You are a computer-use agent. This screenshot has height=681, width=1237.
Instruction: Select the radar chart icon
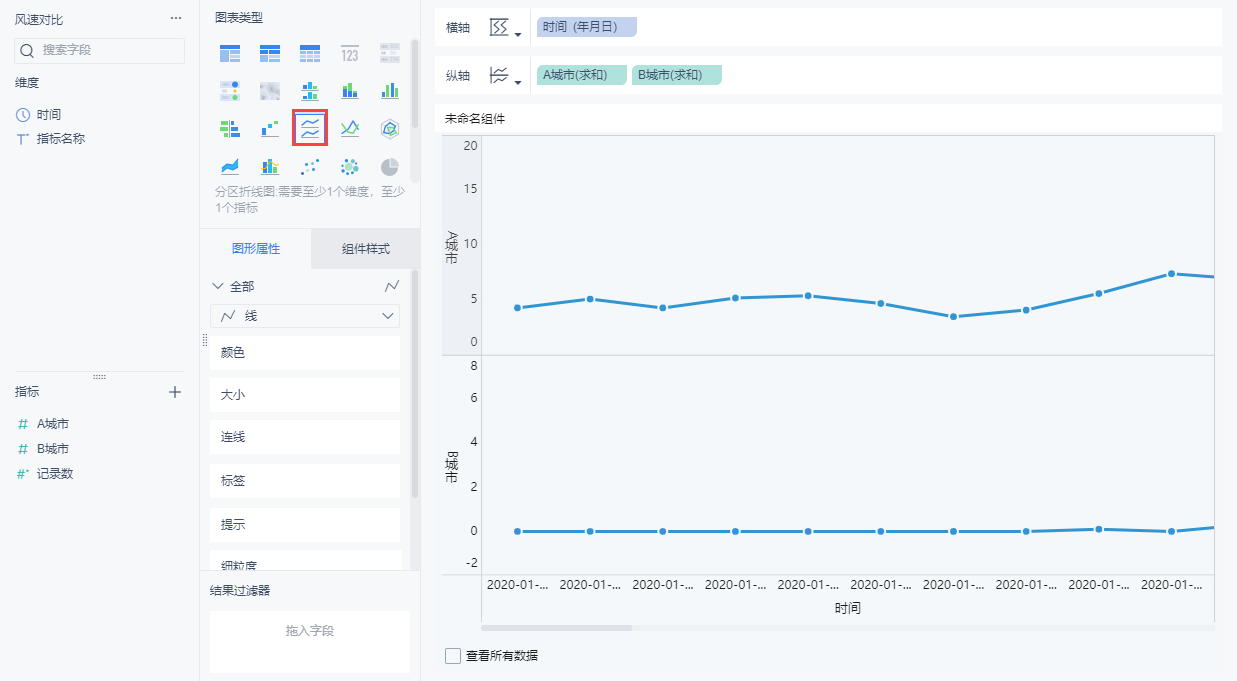click(390, 128)
